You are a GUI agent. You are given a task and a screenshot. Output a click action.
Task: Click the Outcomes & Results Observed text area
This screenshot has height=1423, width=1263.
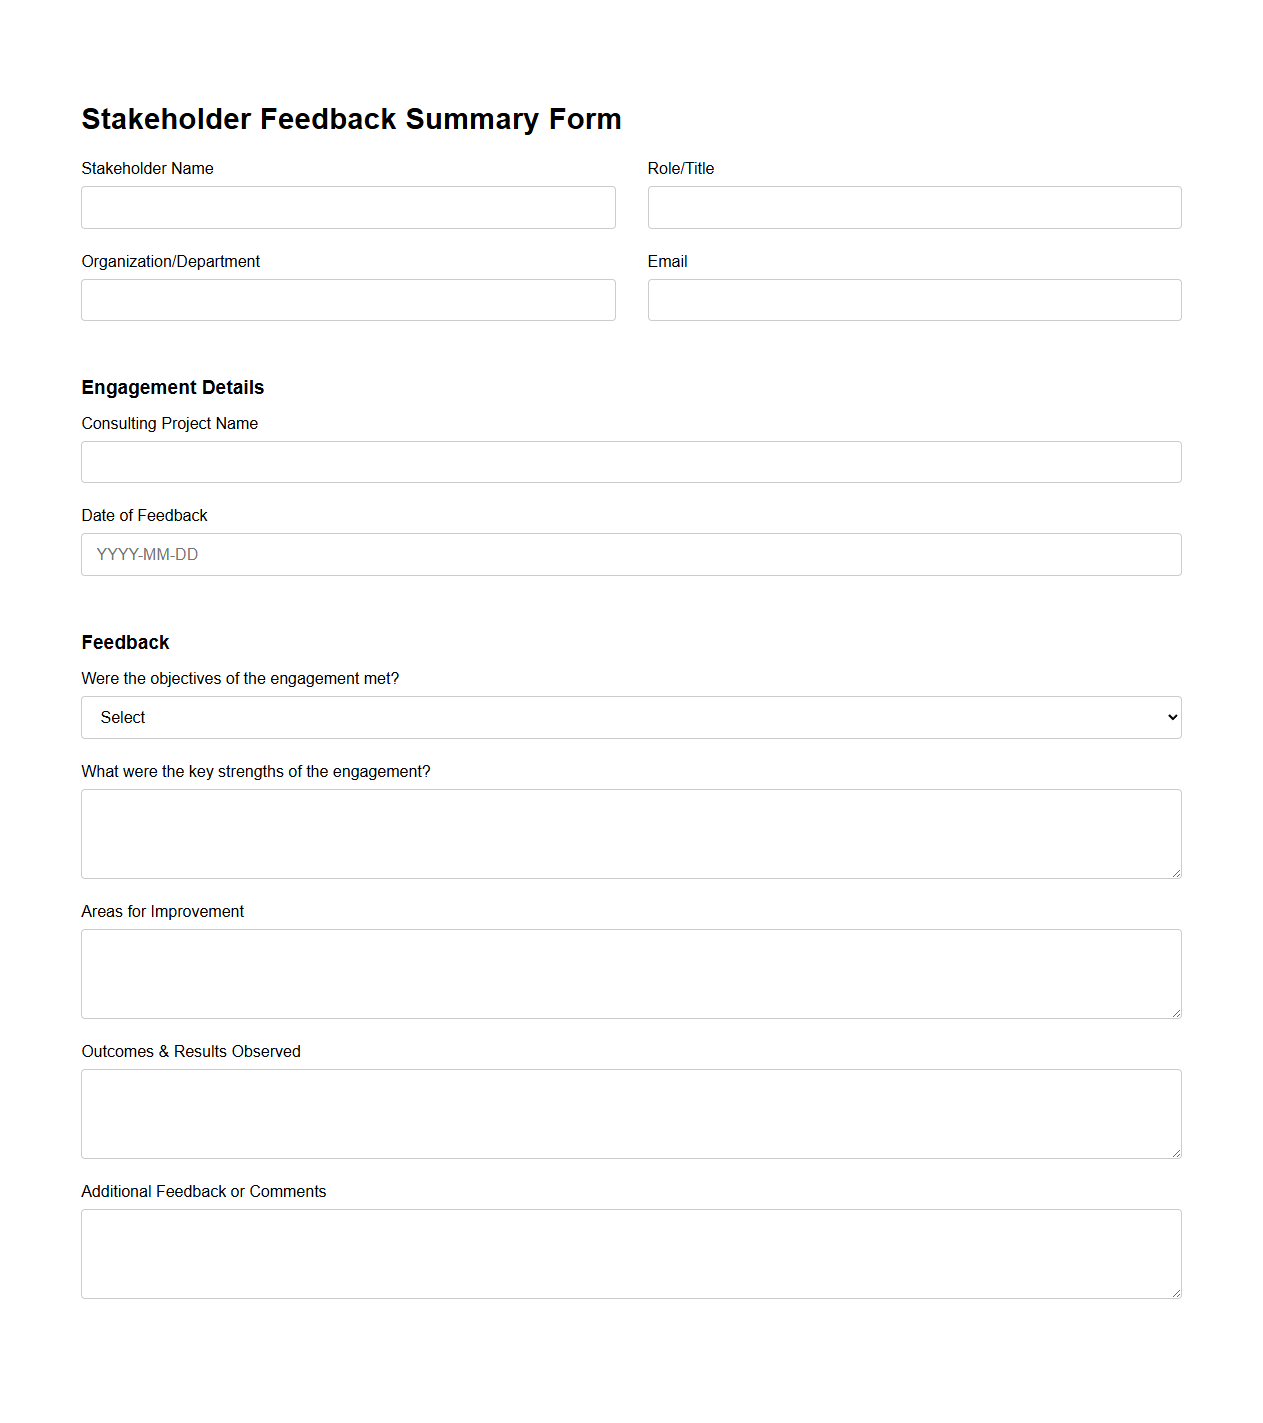click(631, 1113)
